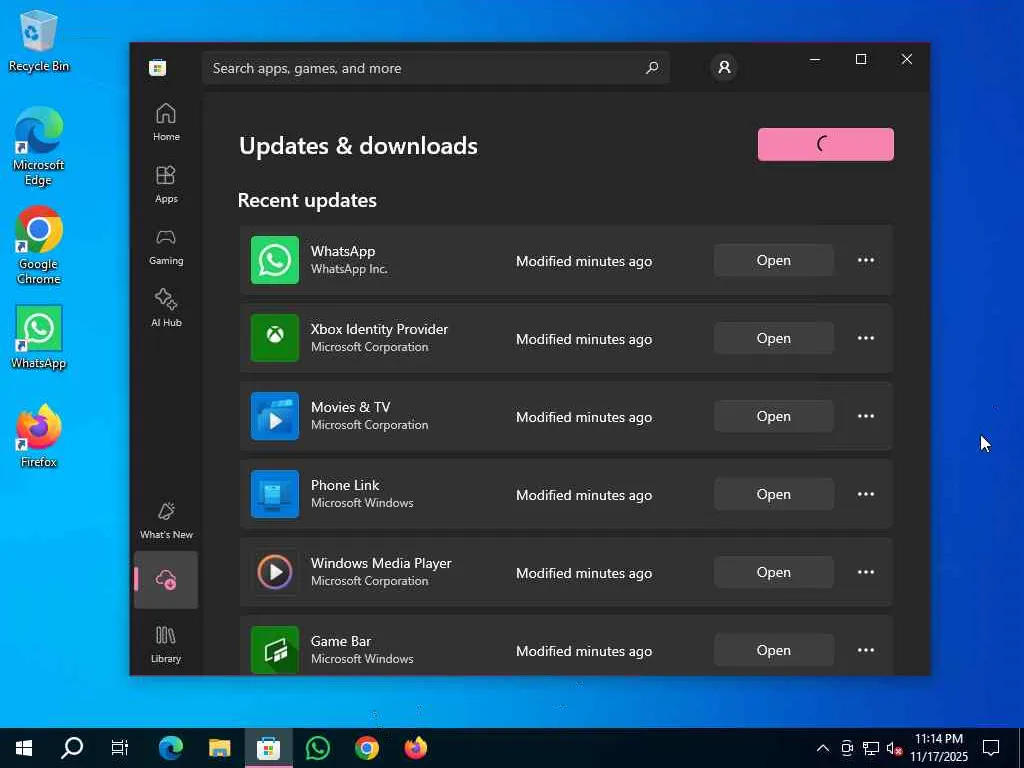The width and height of the screenshot is (1024, 768).
Task: Select Firefox desktop shortcut
Action: [39, 436]
